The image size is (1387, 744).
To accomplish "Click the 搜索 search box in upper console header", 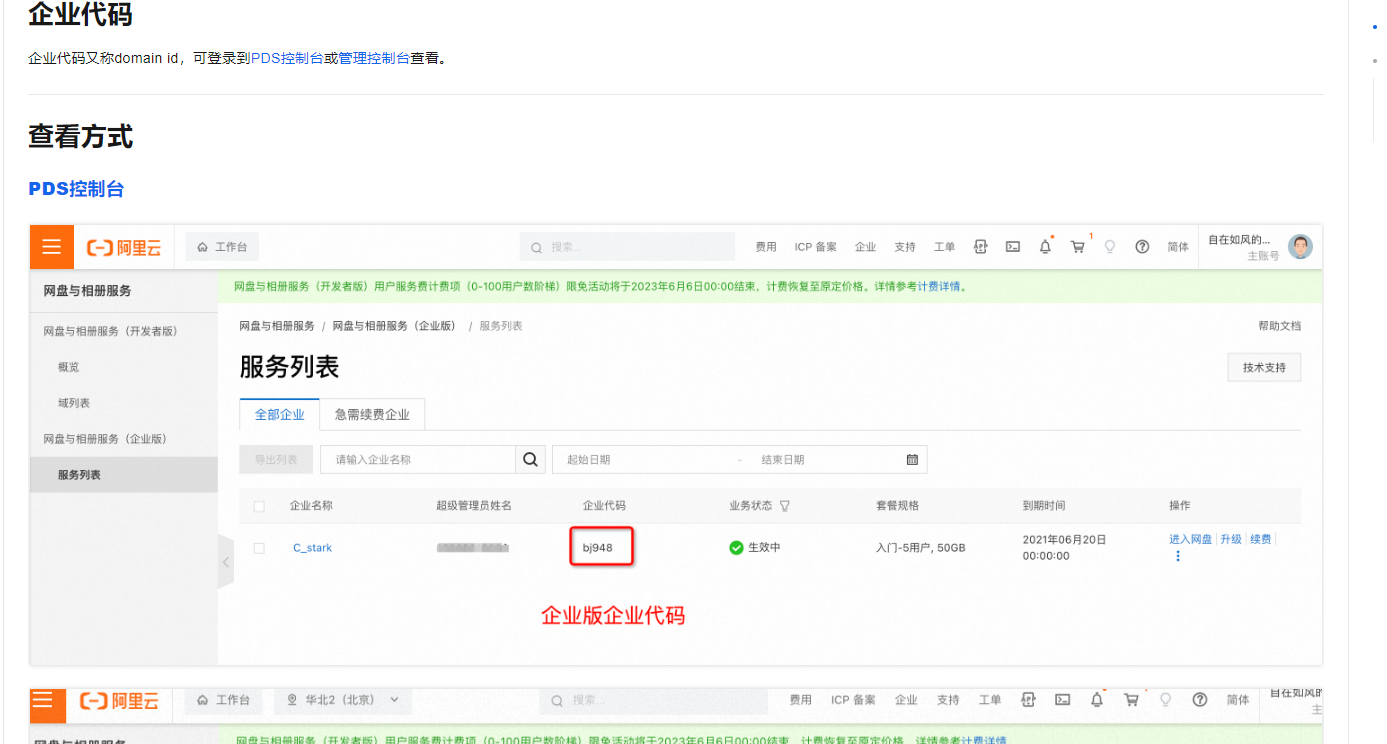I will (x=627, y=247).
